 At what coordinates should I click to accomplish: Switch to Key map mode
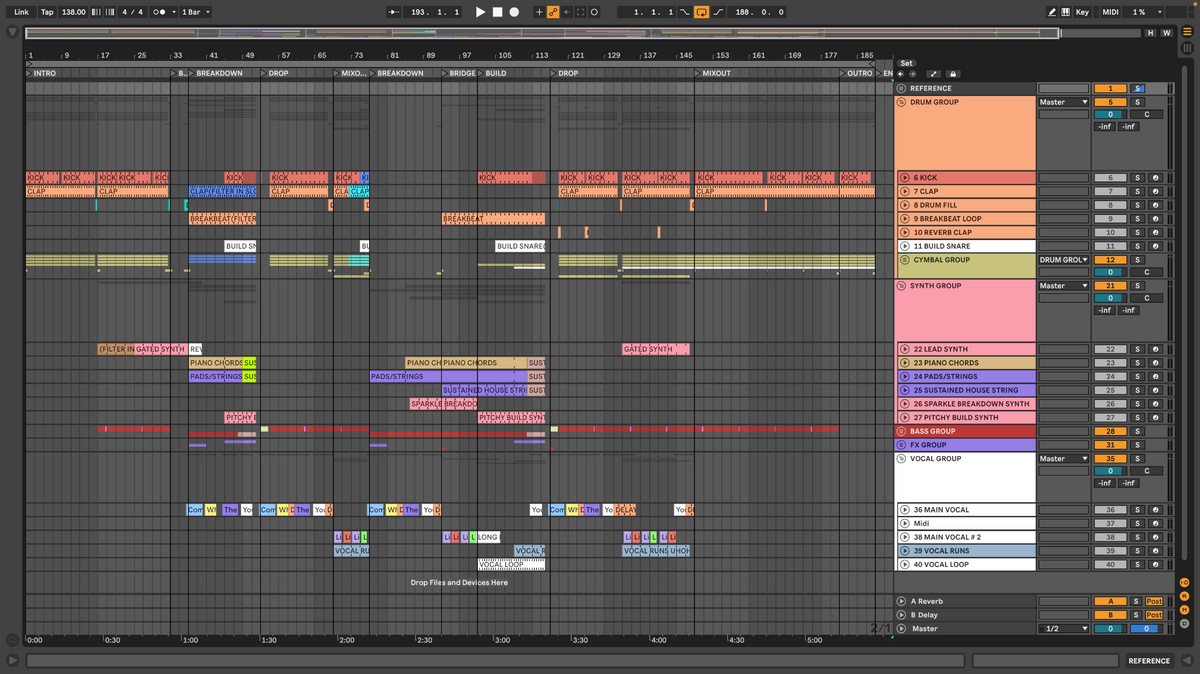(x=1082, y=12)
